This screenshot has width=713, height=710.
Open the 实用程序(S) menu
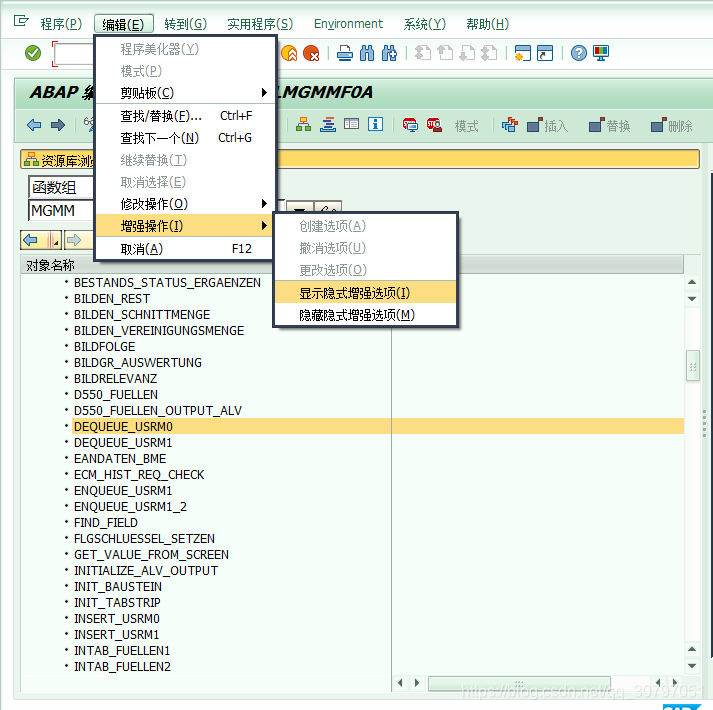pyautogui.click(x=260, y=24)
